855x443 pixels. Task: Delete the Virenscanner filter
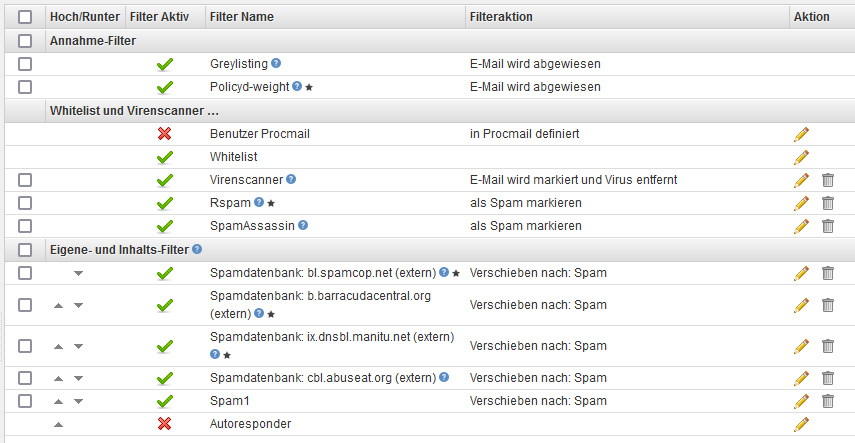[x=828, y=180]
